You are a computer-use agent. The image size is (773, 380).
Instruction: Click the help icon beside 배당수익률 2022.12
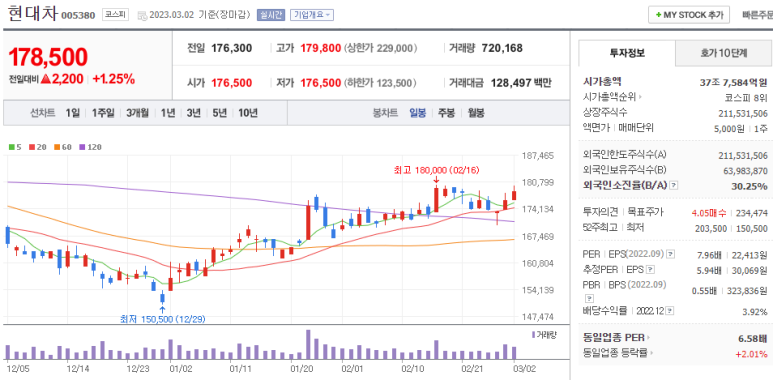(x=669, y=311)
